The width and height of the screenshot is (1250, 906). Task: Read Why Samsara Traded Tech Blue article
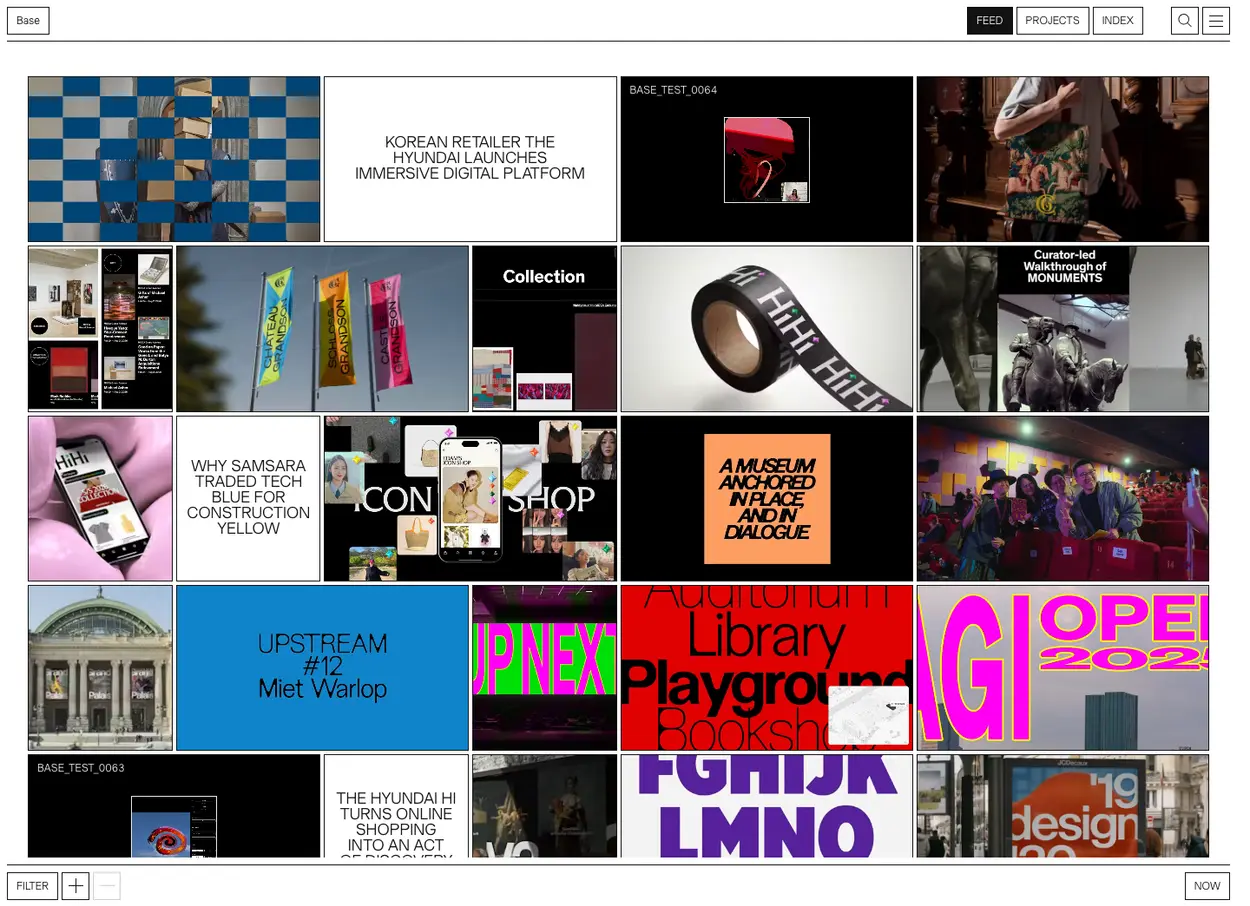point(248,498)
